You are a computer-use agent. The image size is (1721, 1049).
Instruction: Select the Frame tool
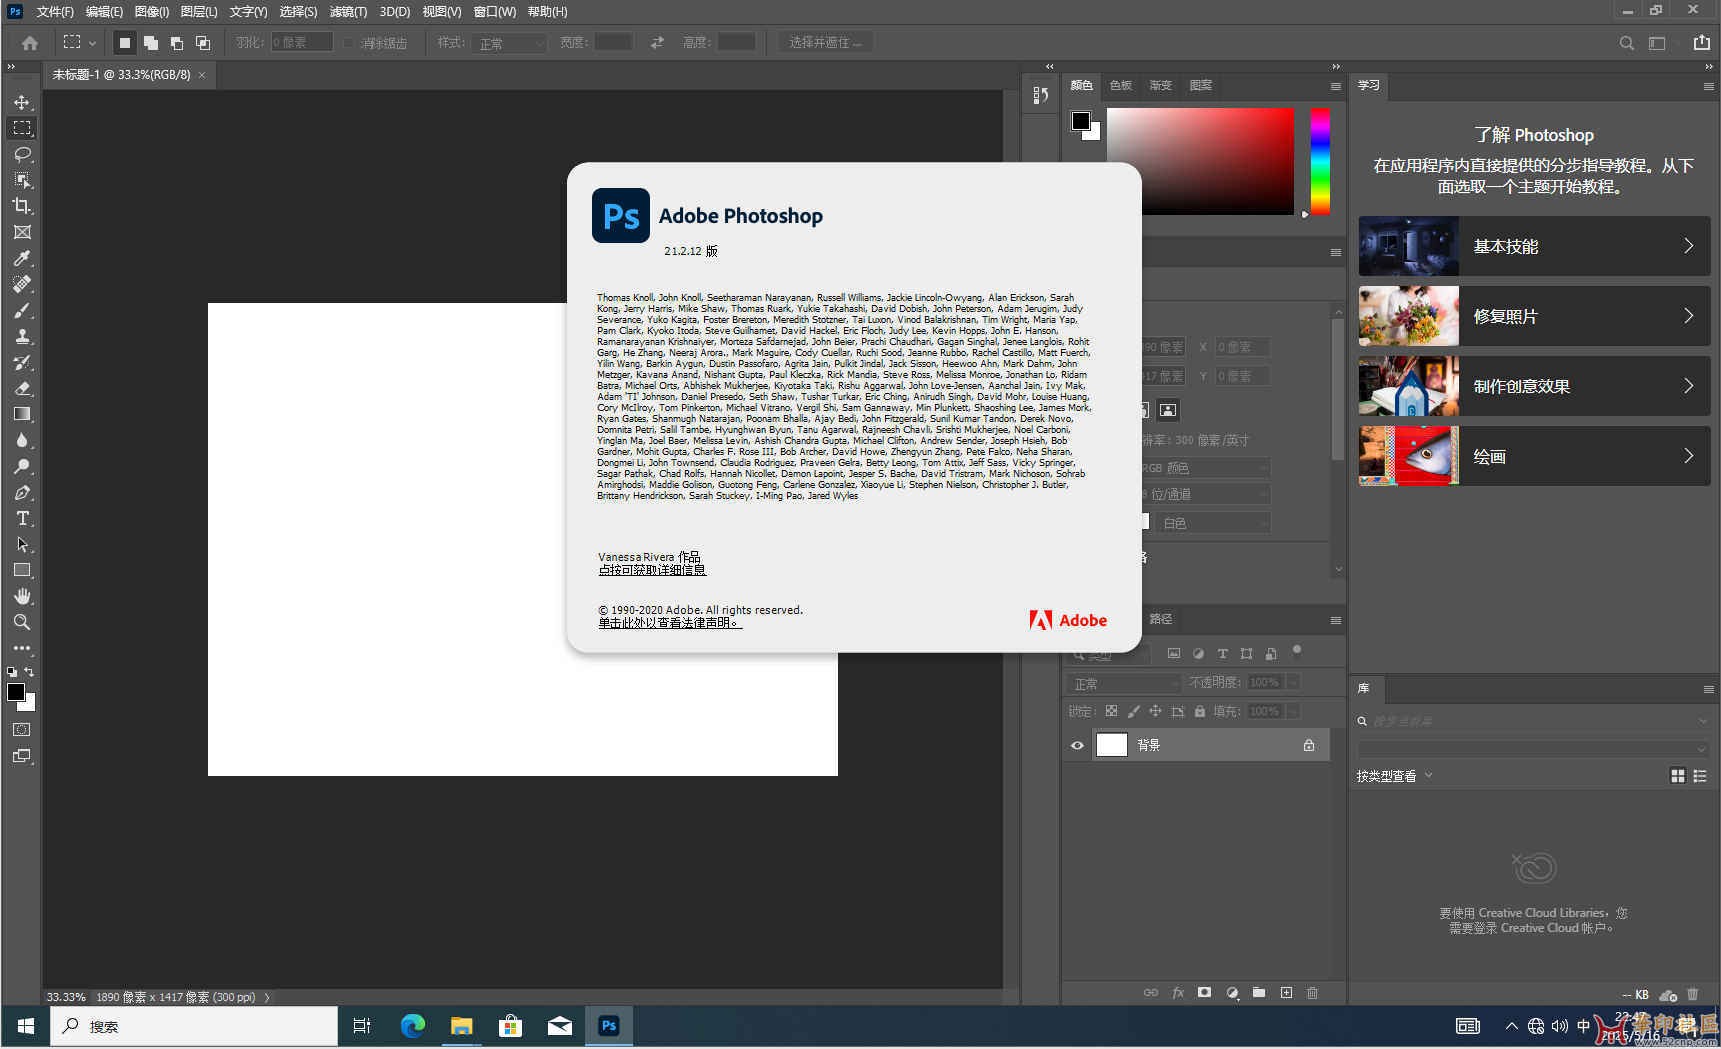pyautogui.click(x=22, y=232)
